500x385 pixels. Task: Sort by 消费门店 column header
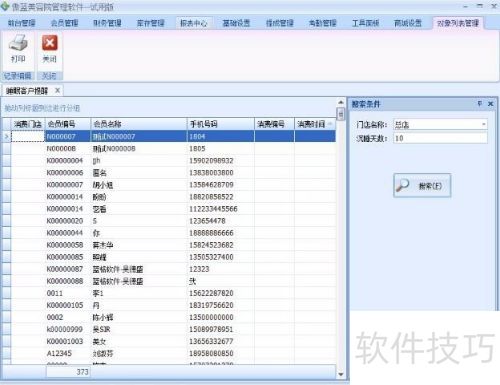tap(28, 124)
